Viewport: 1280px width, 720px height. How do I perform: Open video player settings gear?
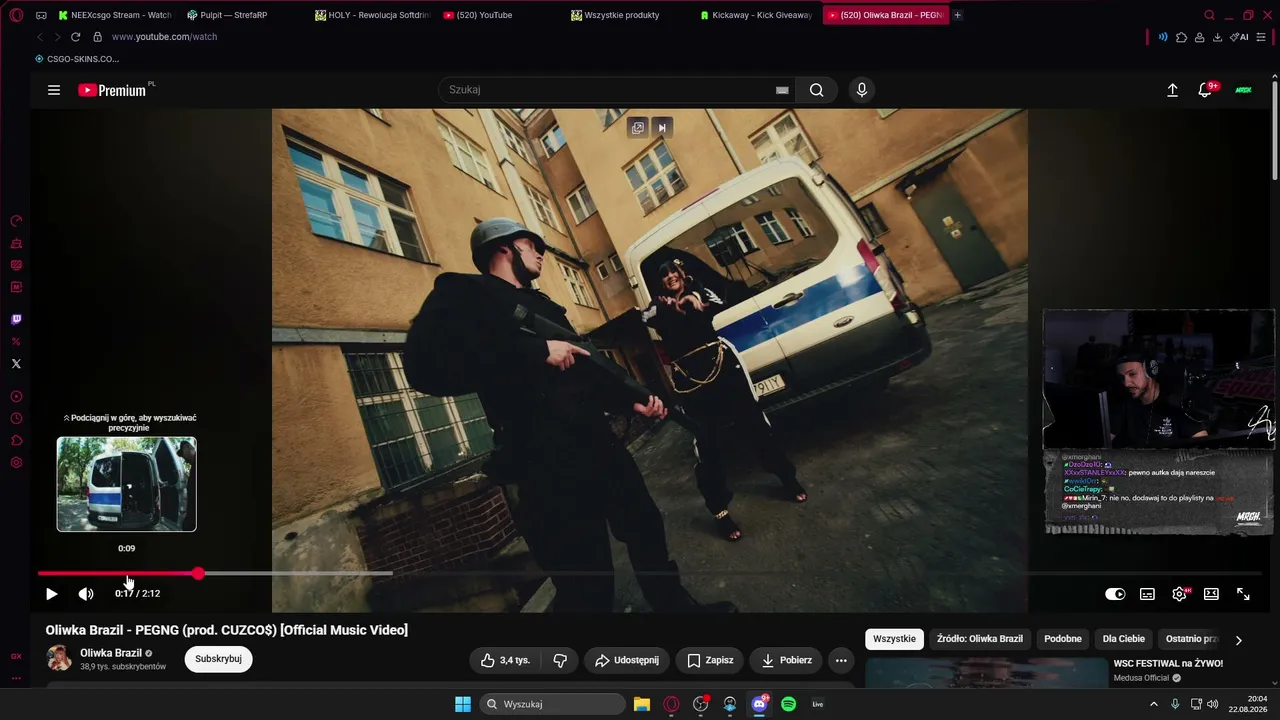point(1180,594)
